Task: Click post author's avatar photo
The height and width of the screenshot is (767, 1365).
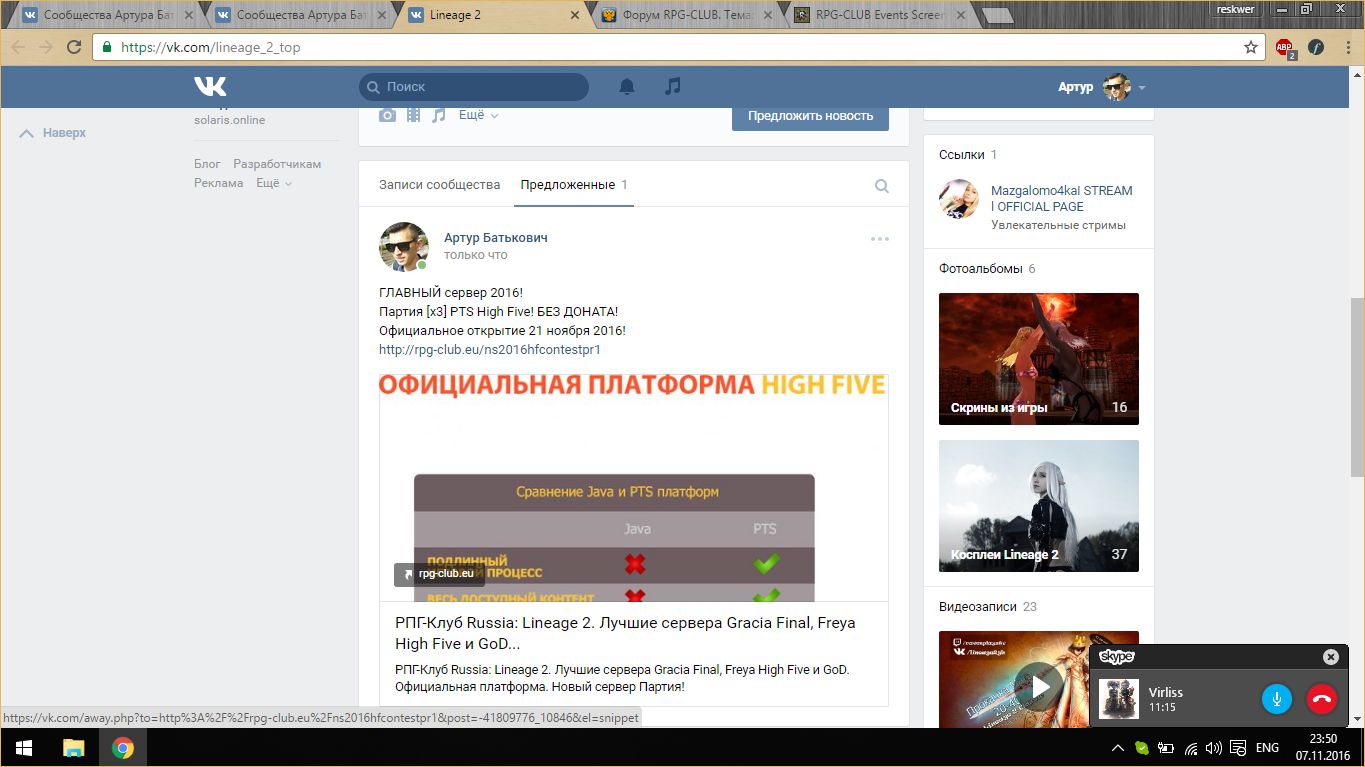Action: 404,247
